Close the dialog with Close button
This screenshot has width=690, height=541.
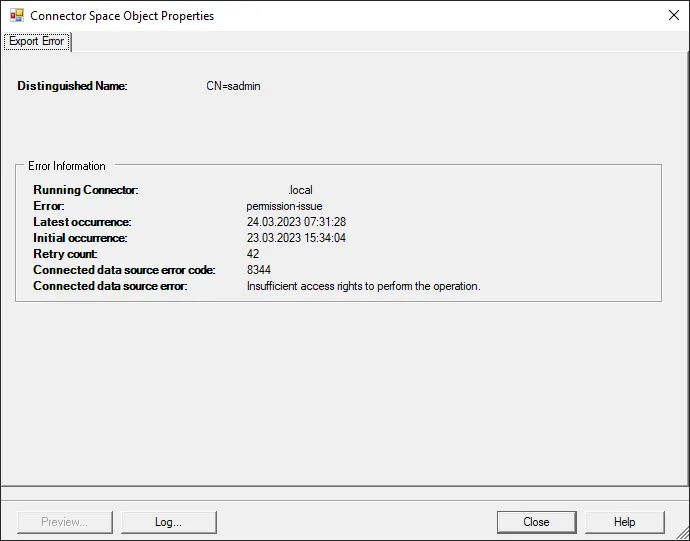coord(536,522)
